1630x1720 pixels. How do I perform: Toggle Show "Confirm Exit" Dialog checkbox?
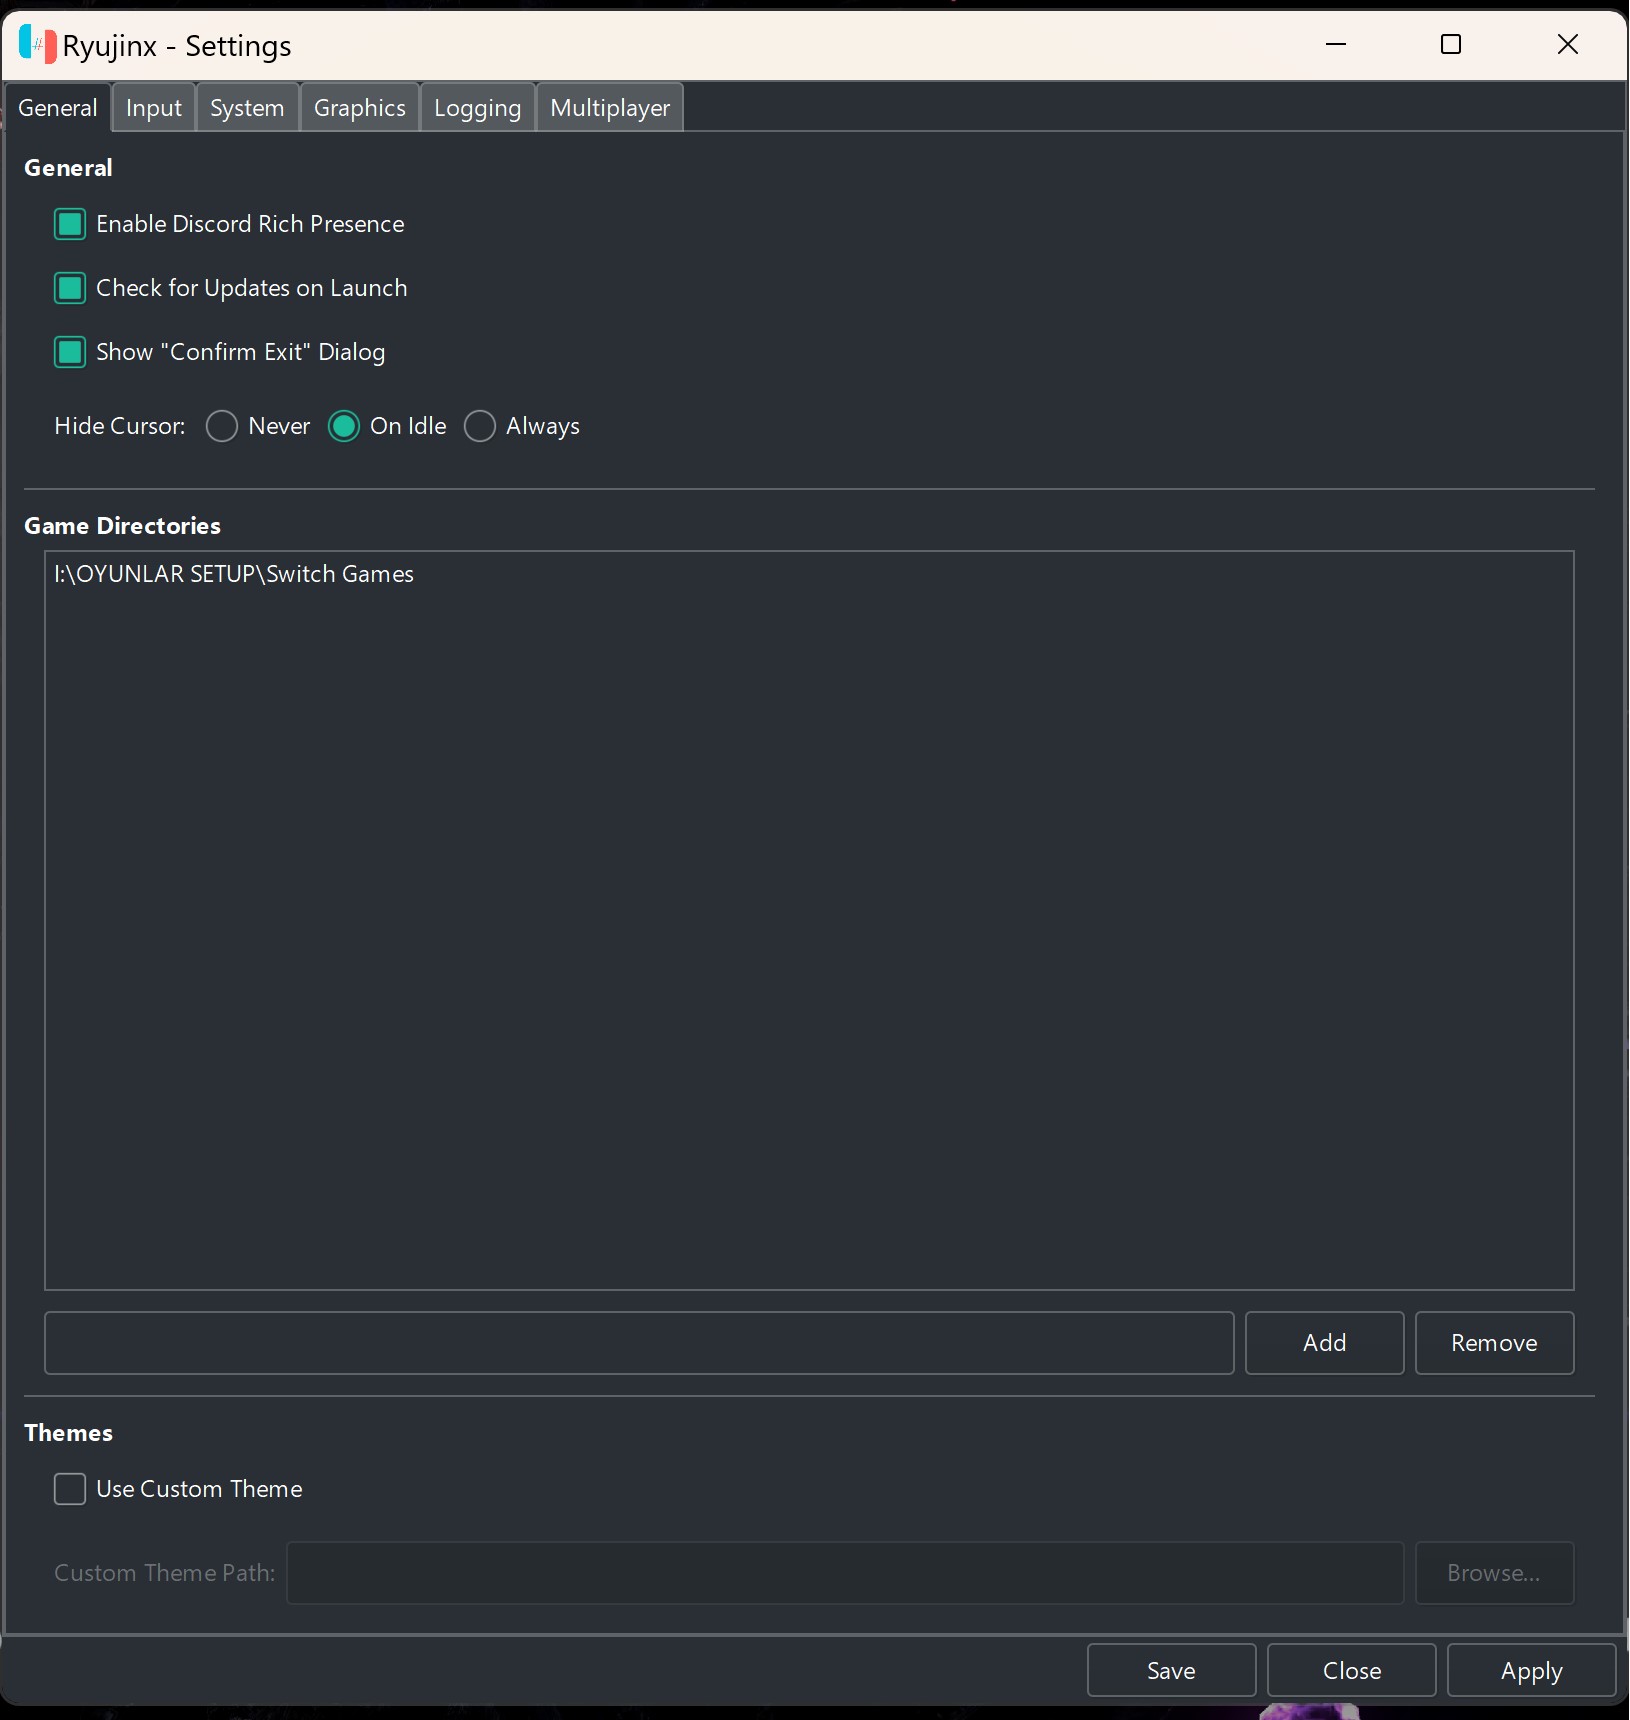click(70, 352)
